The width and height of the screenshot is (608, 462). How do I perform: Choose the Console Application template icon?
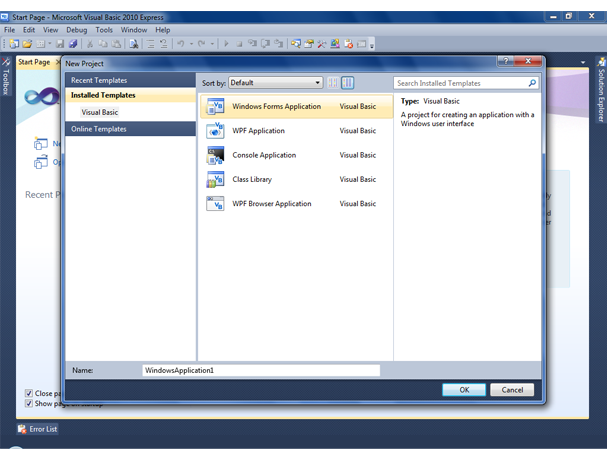tap(215, 155)
